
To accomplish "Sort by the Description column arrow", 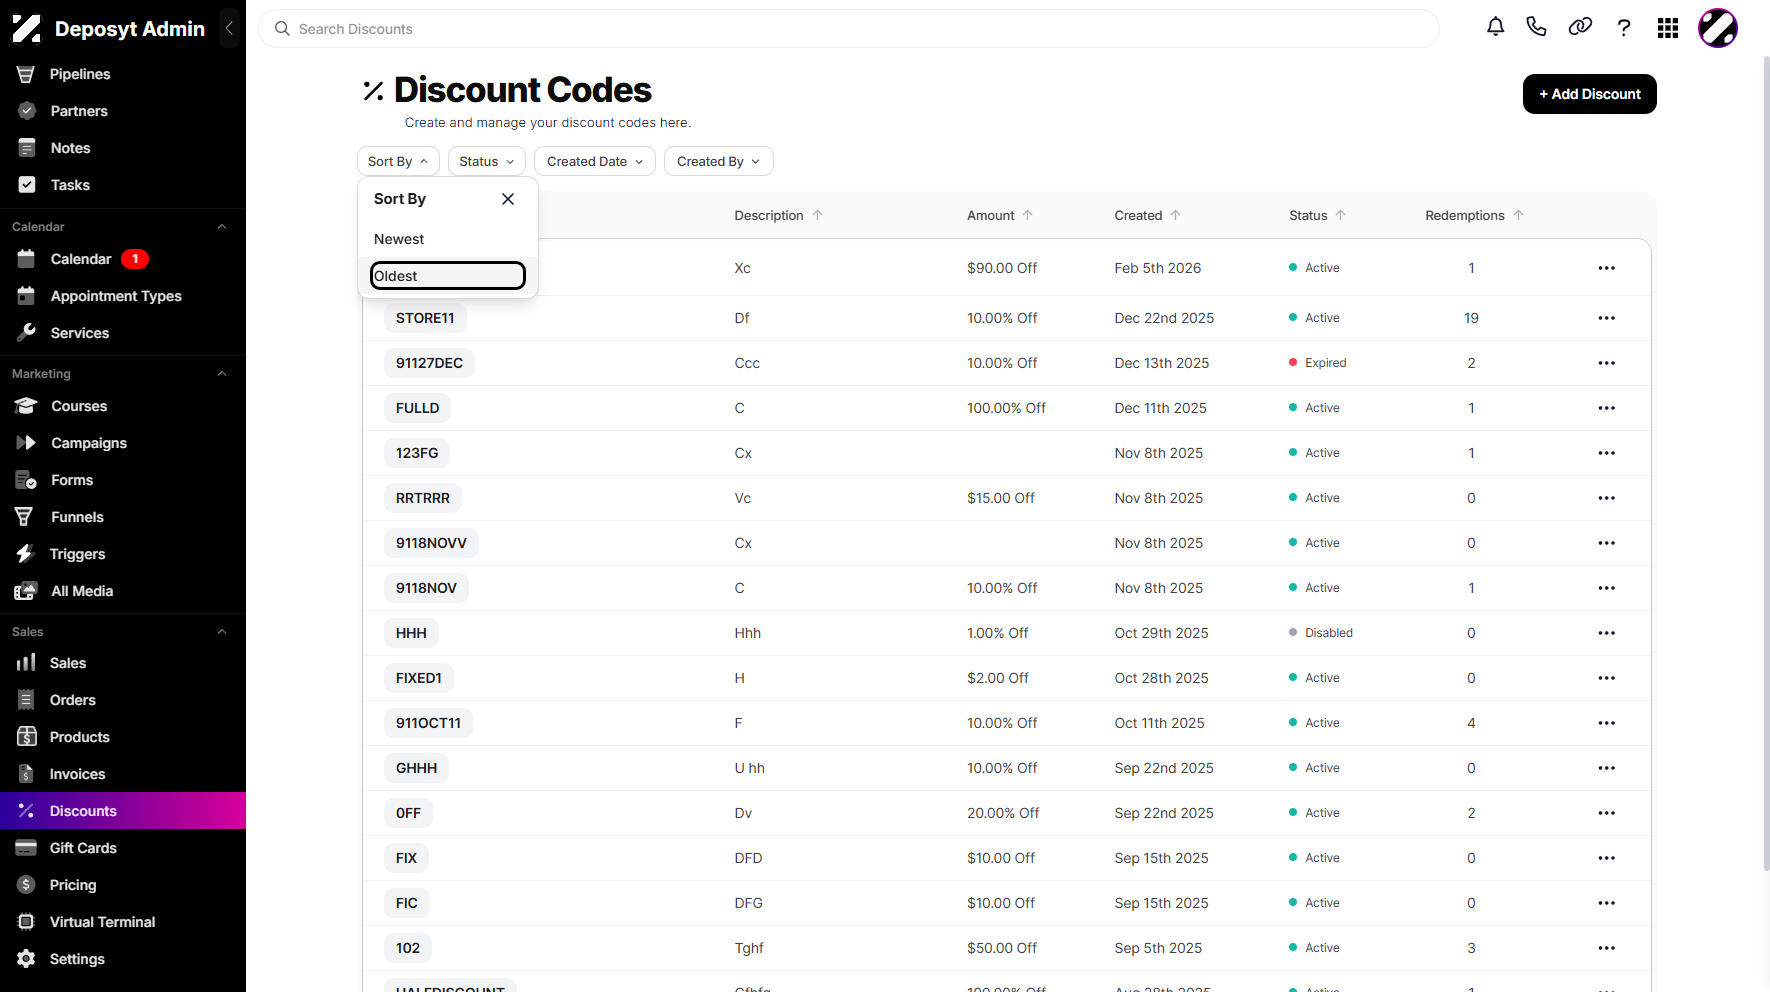I will [x=817, y=215].
